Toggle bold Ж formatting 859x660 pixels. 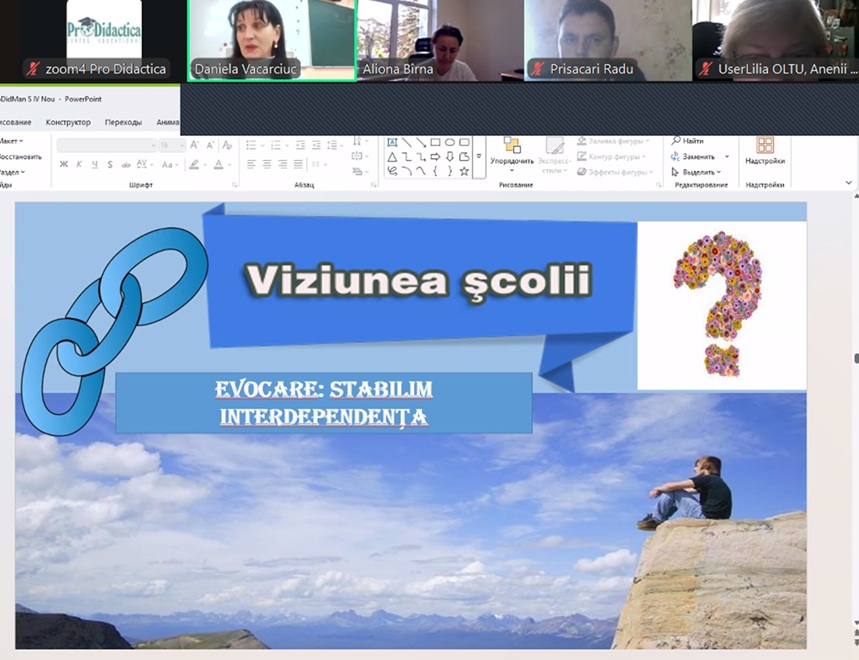click(x=64, y=164)
